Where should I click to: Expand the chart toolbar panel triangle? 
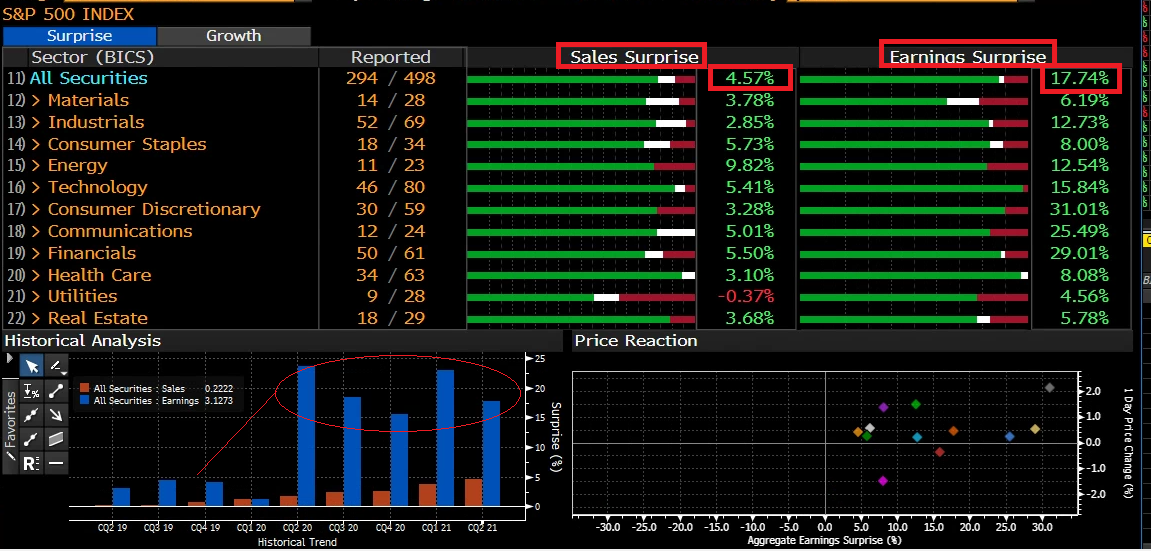[10, 357]
